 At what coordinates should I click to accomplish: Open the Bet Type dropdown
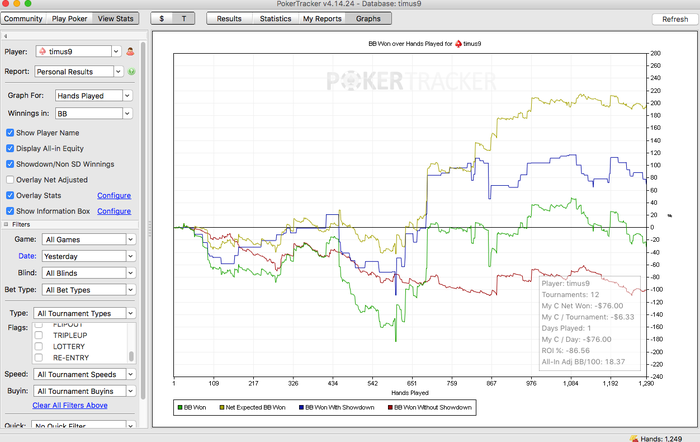click(x=88, y=290)
